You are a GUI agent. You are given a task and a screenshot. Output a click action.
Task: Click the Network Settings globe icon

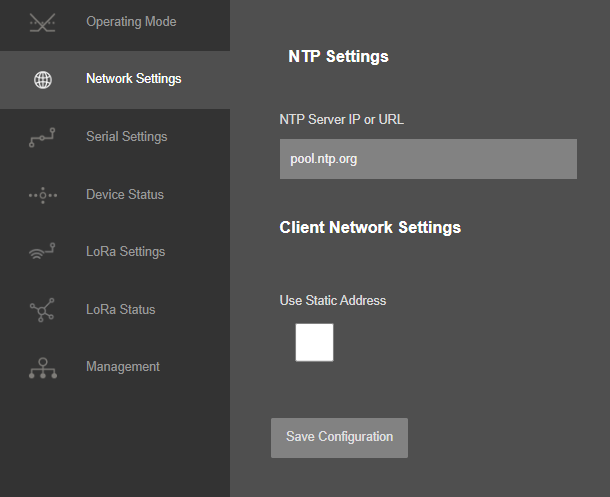pyautogui.click(x=43, y=80)
